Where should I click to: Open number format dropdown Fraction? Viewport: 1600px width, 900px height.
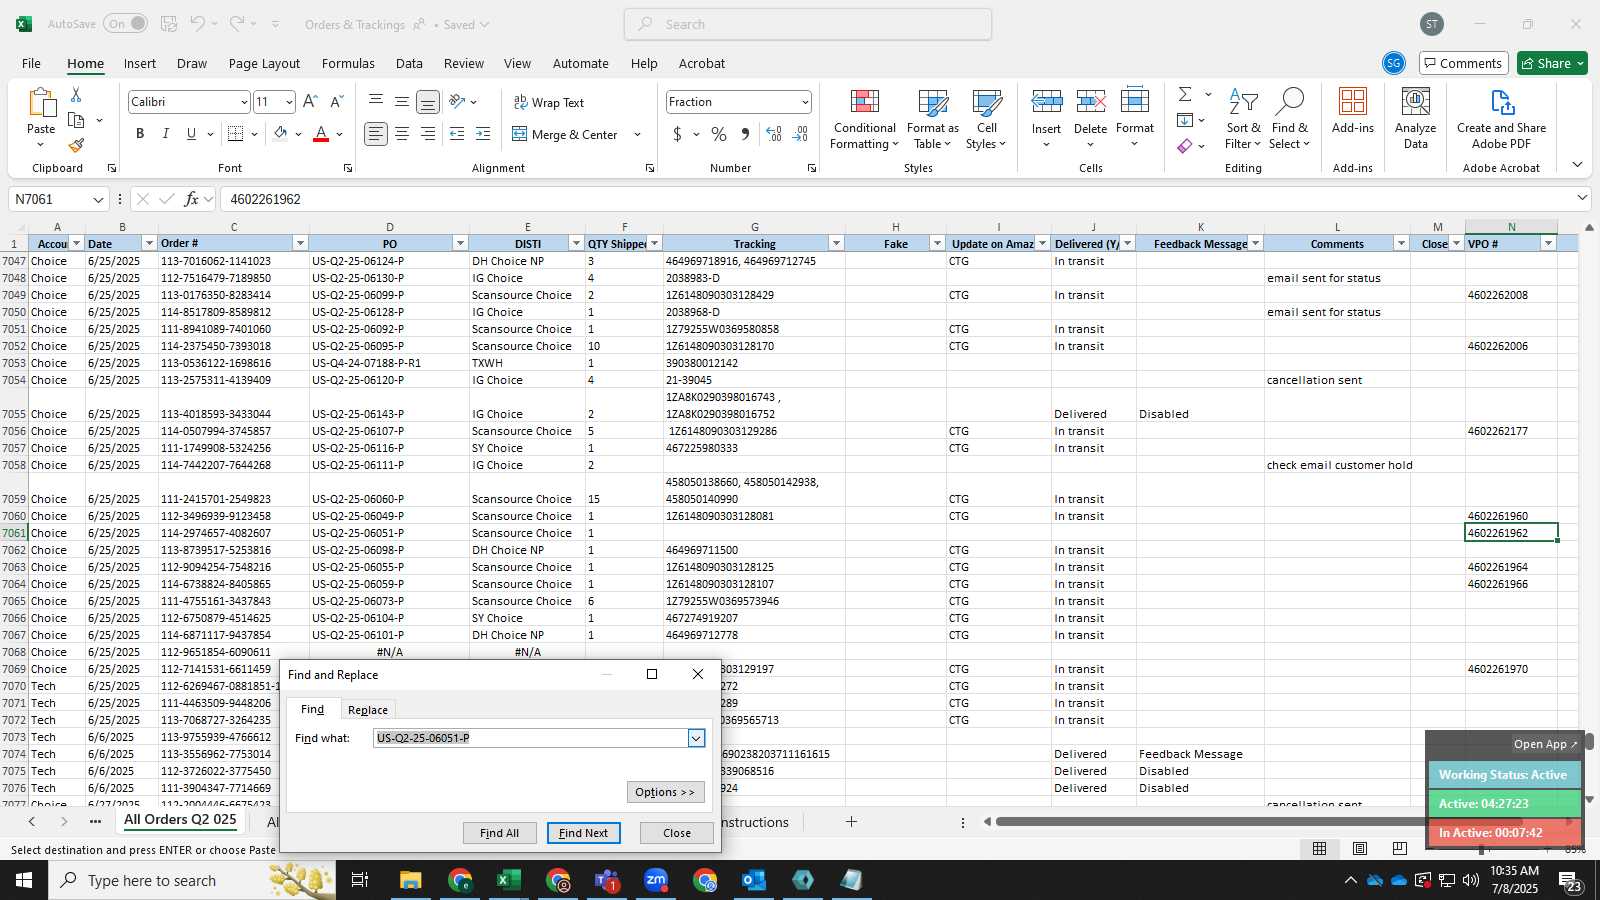point(804,102)
